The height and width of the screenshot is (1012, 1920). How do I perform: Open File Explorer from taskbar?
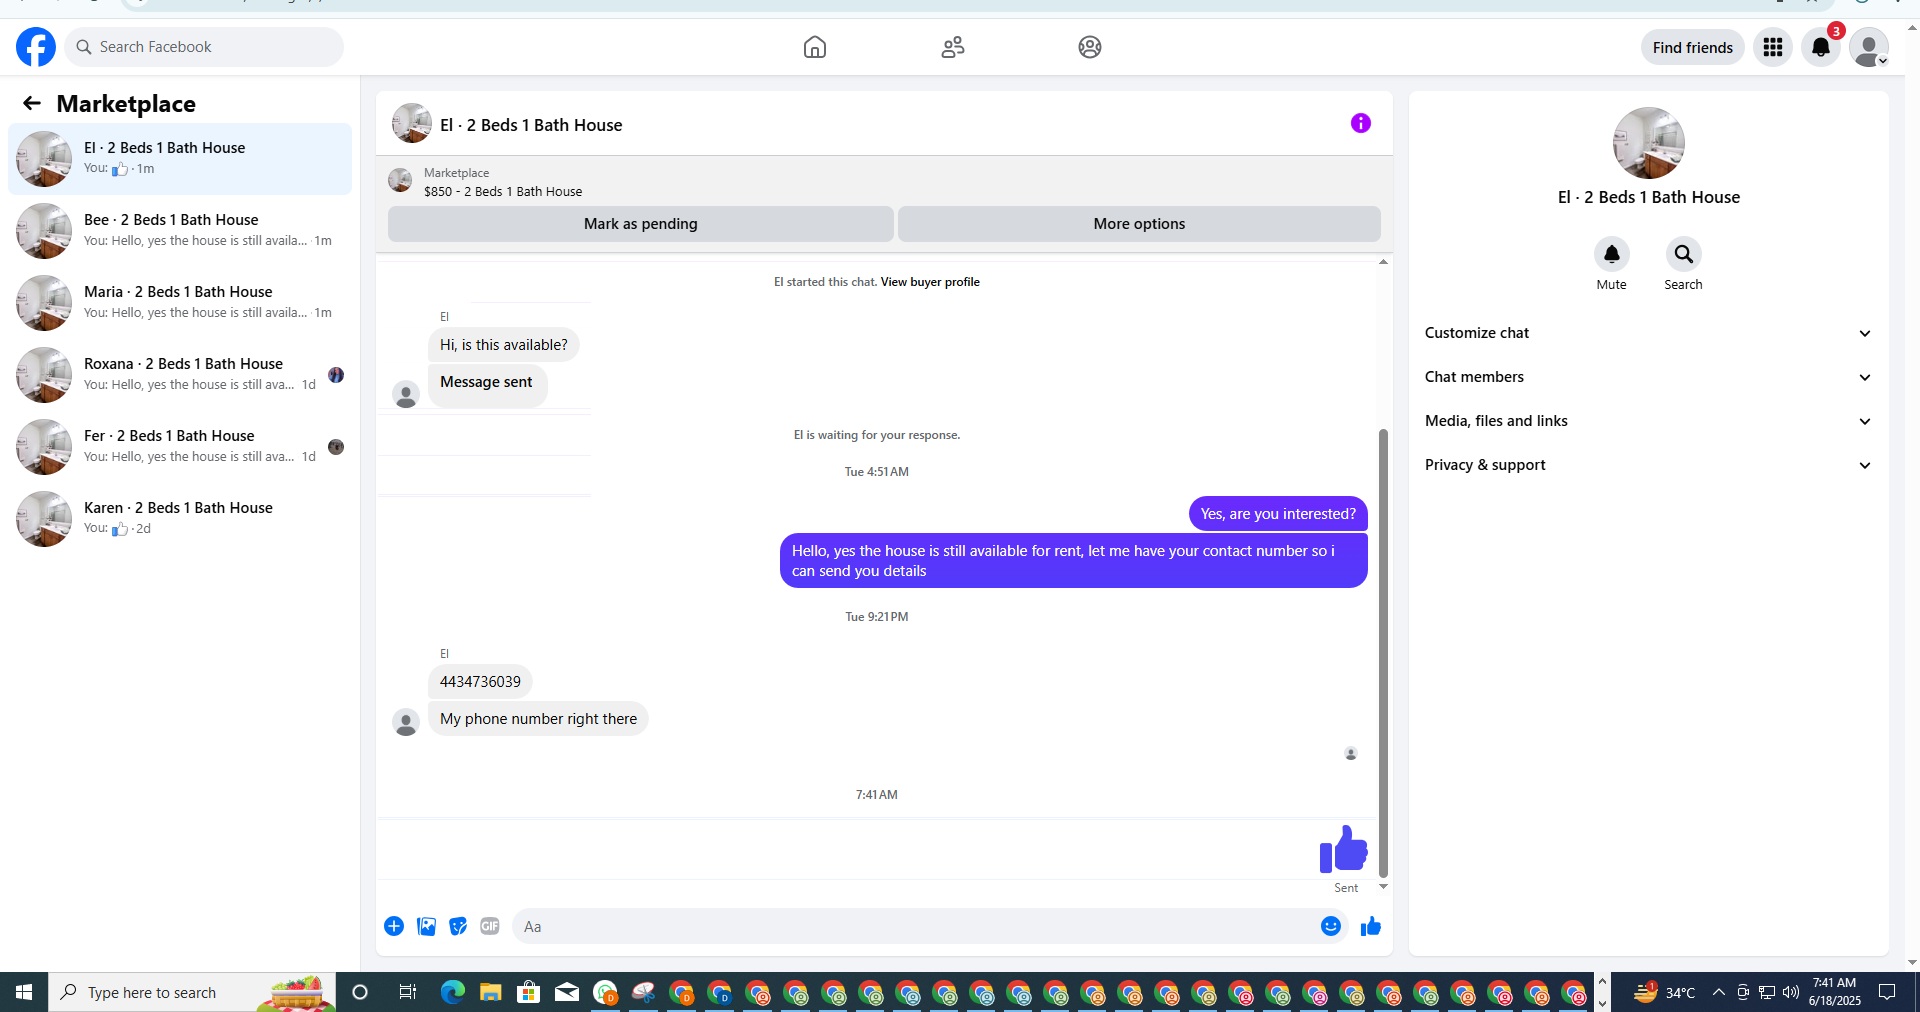[x=490, y=992]
